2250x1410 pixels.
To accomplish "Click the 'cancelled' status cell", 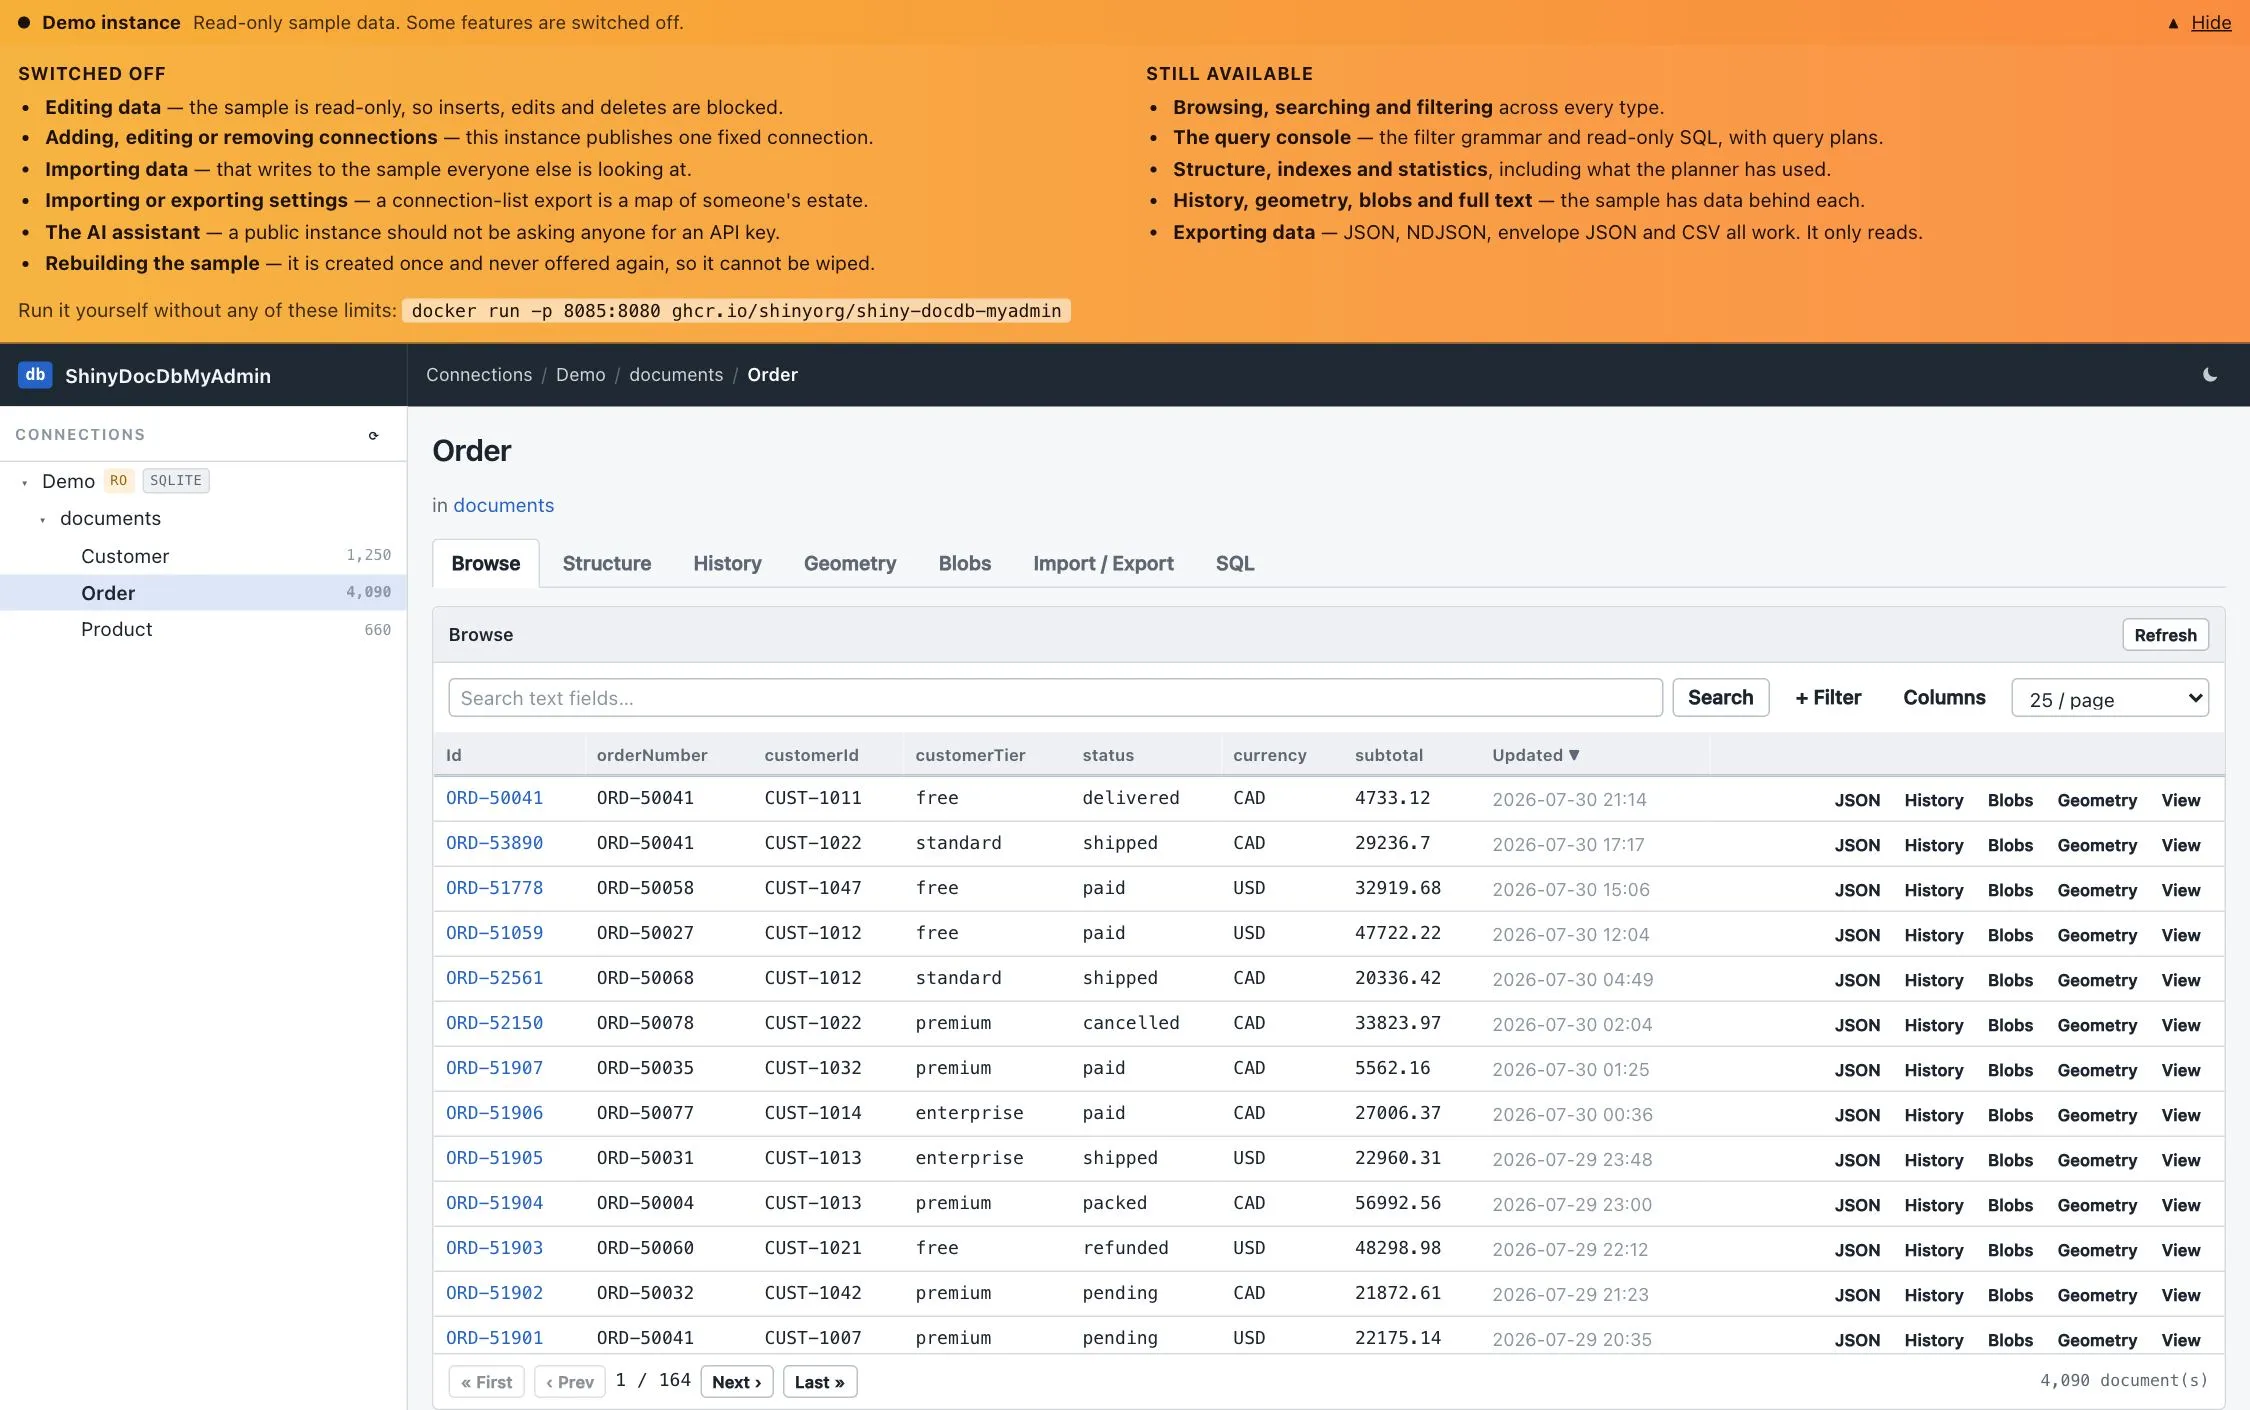I will click(1131, 1023).
